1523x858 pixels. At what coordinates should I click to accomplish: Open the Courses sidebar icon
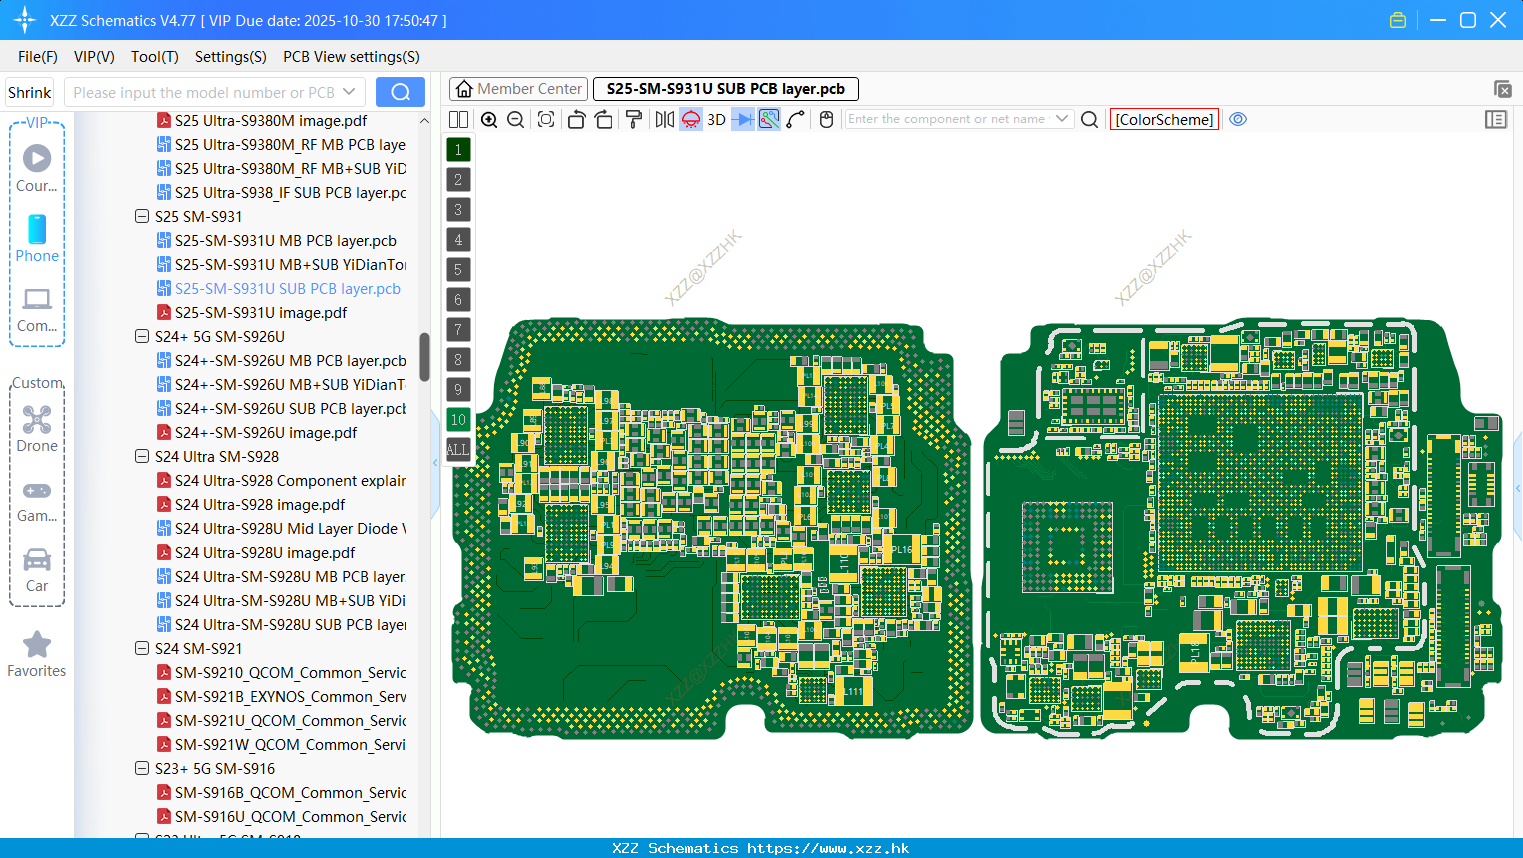(37, 168)
